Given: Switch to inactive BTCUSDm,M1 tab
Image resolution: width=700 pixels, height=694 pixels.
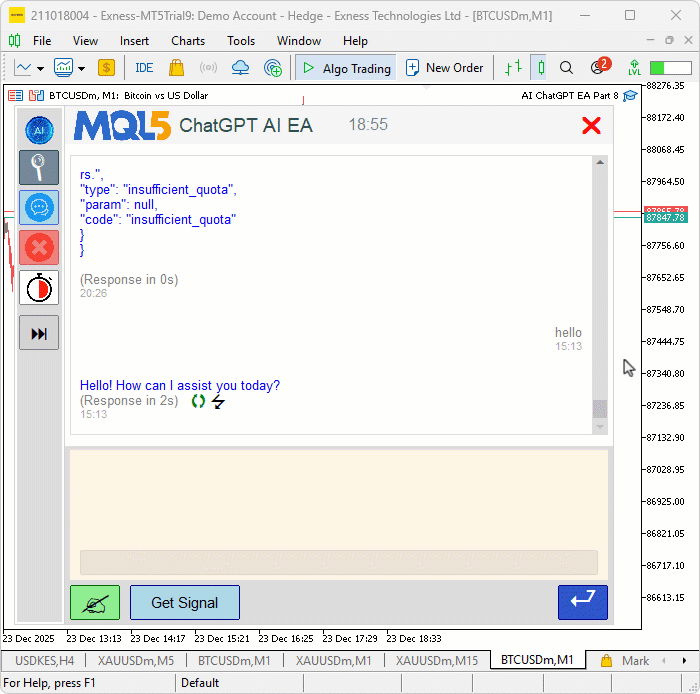Looking at the screenshot, I should (x=234, y=661).
